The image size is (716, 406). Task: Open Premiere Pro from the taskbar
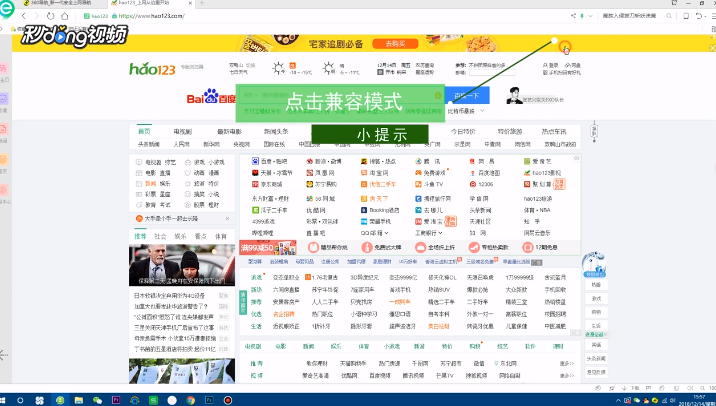coord(116,400)
